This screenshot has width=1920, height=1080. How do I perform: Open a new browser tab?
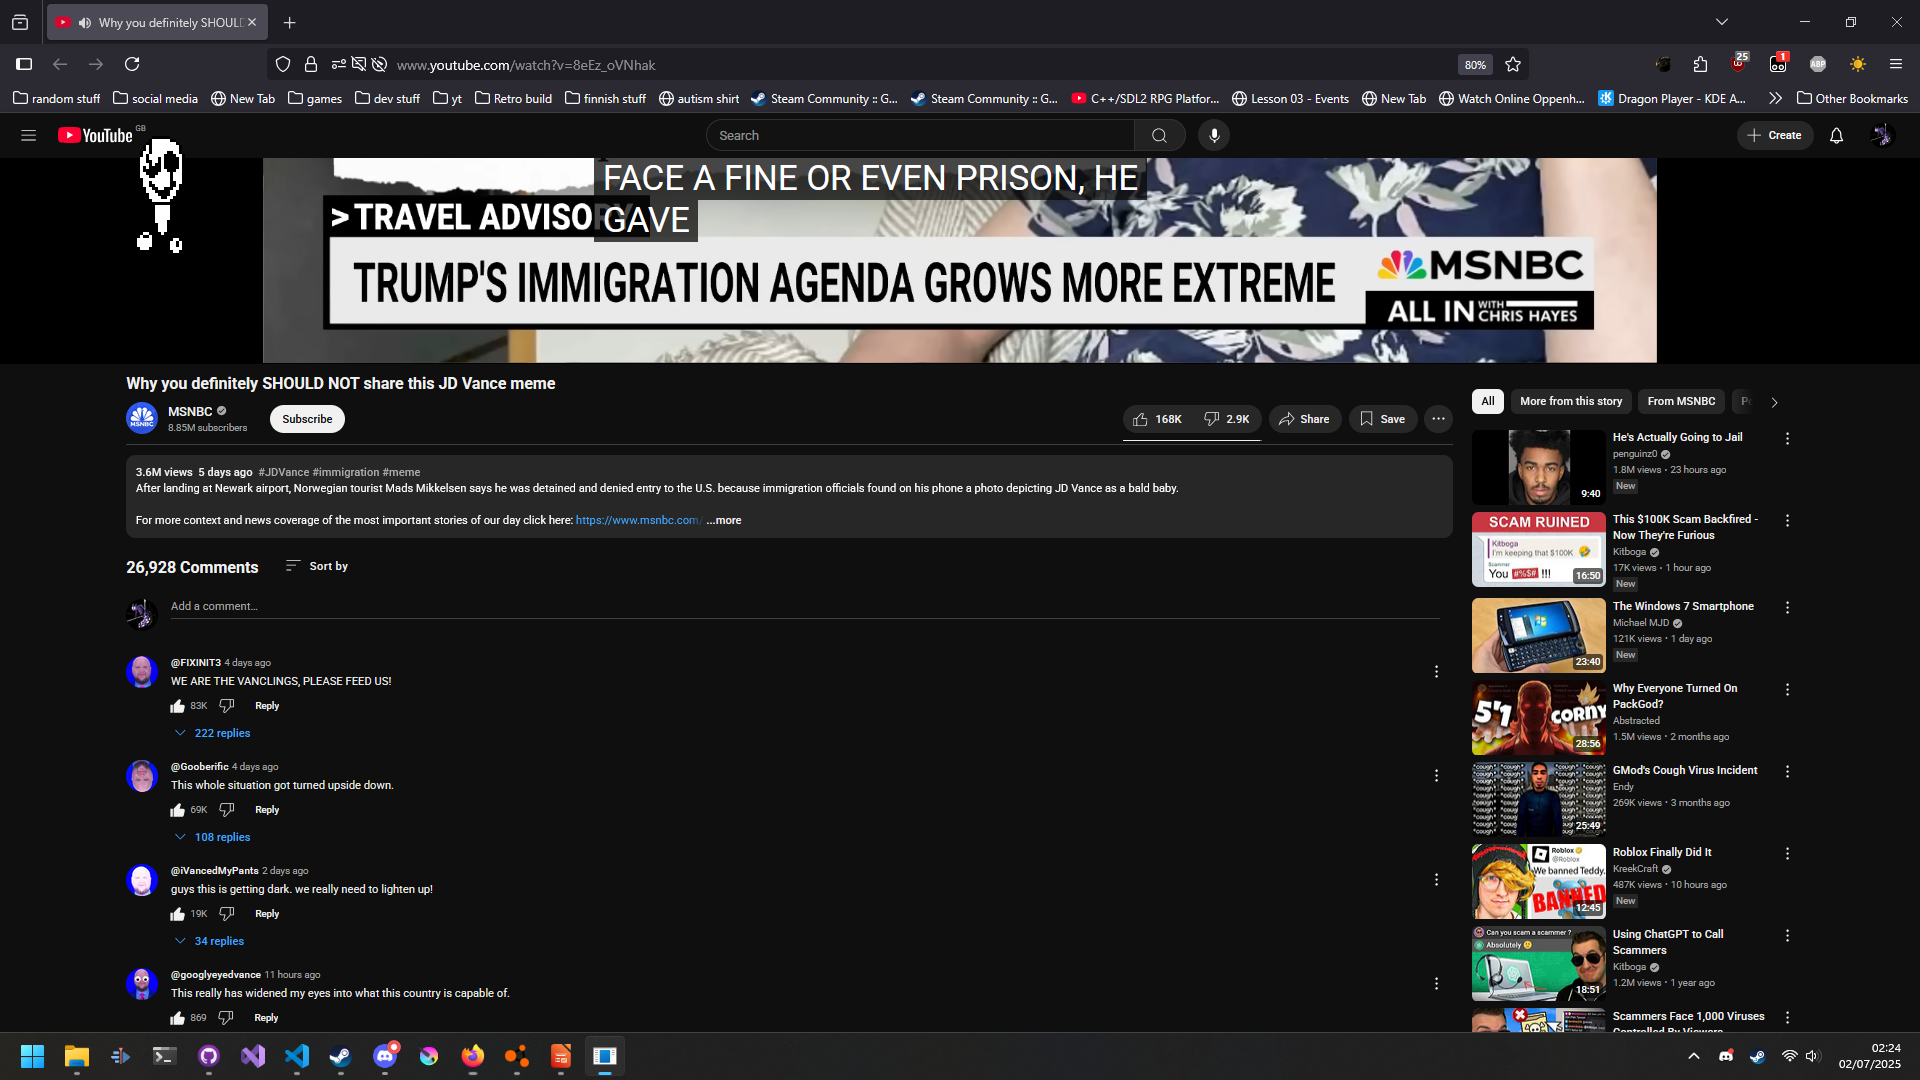coord(289,22)
